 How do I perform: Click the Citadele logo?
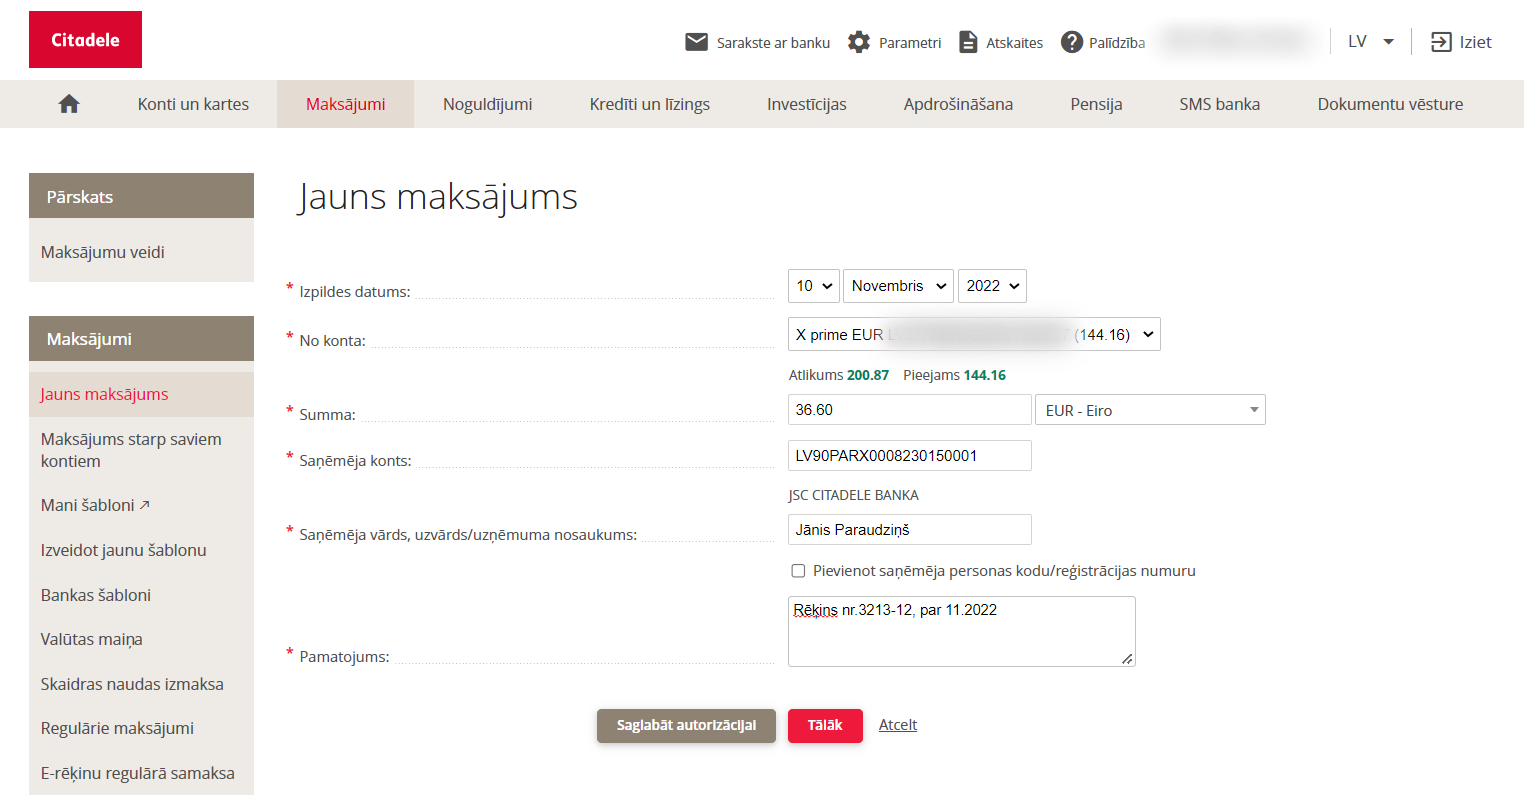point(85,40)
